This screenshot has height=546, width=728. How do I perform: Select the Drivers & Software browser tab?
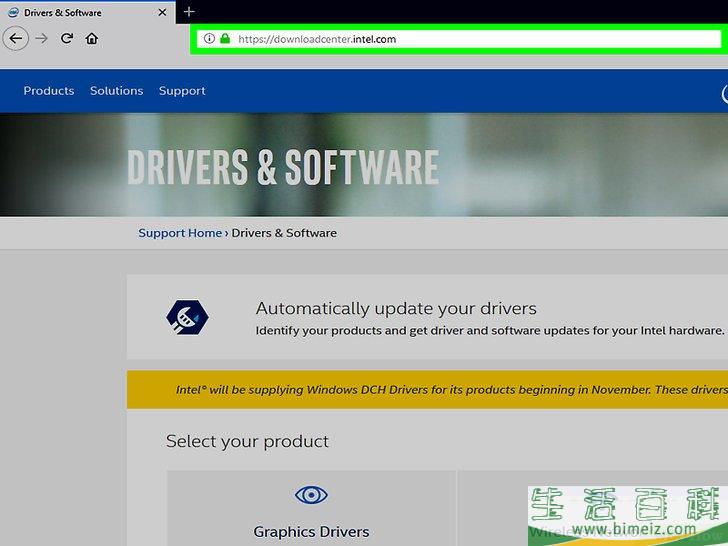click(x=88, y=12)
